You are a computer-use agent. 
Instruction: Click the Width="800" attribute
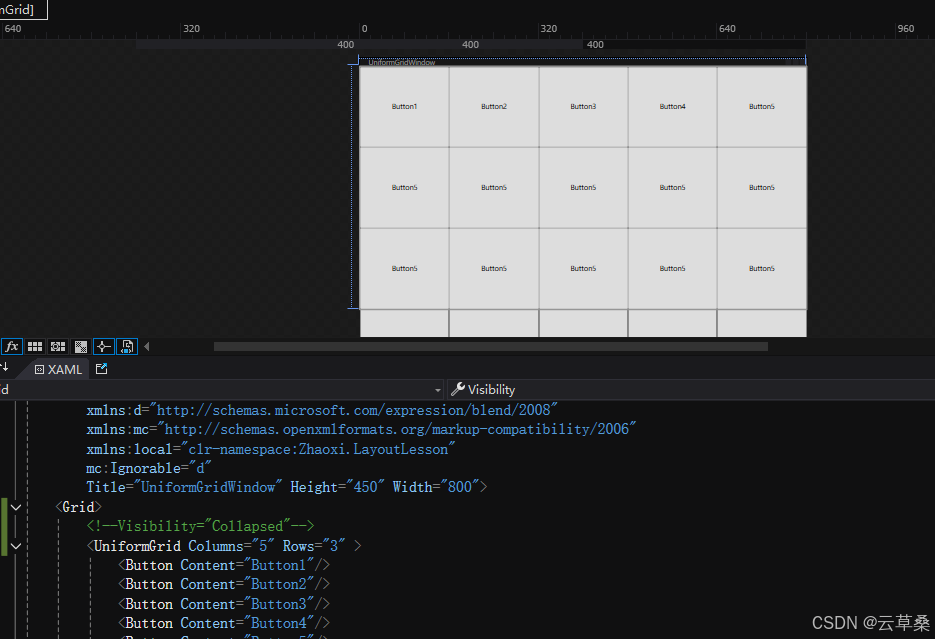coord(436,487)
